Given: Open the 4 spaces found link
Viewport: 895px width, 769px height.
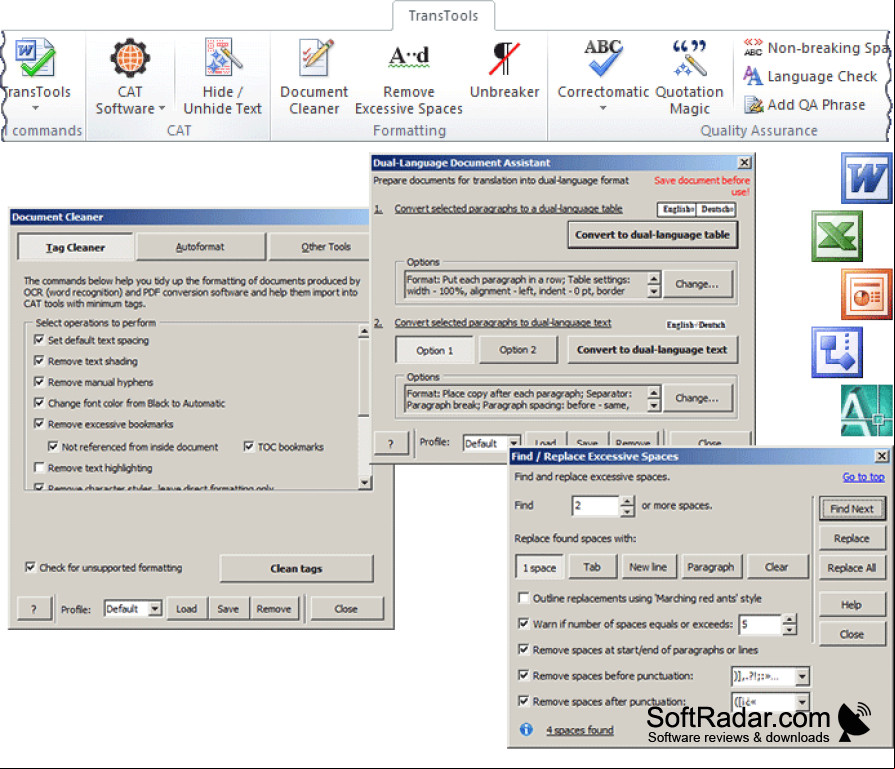Looking at the screenshot, I should (580, 730).
